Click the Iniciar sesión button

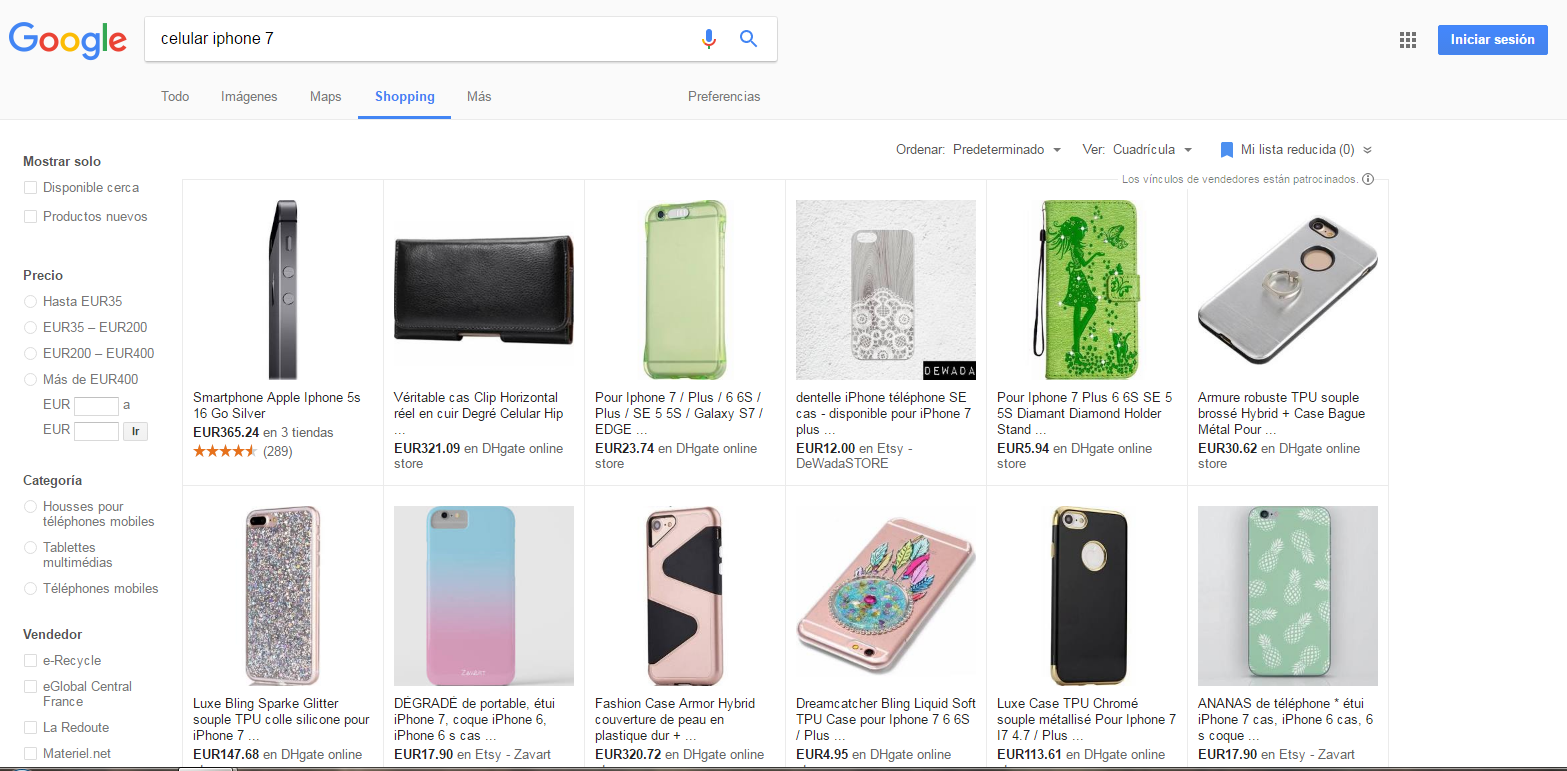click(1492, 40)
